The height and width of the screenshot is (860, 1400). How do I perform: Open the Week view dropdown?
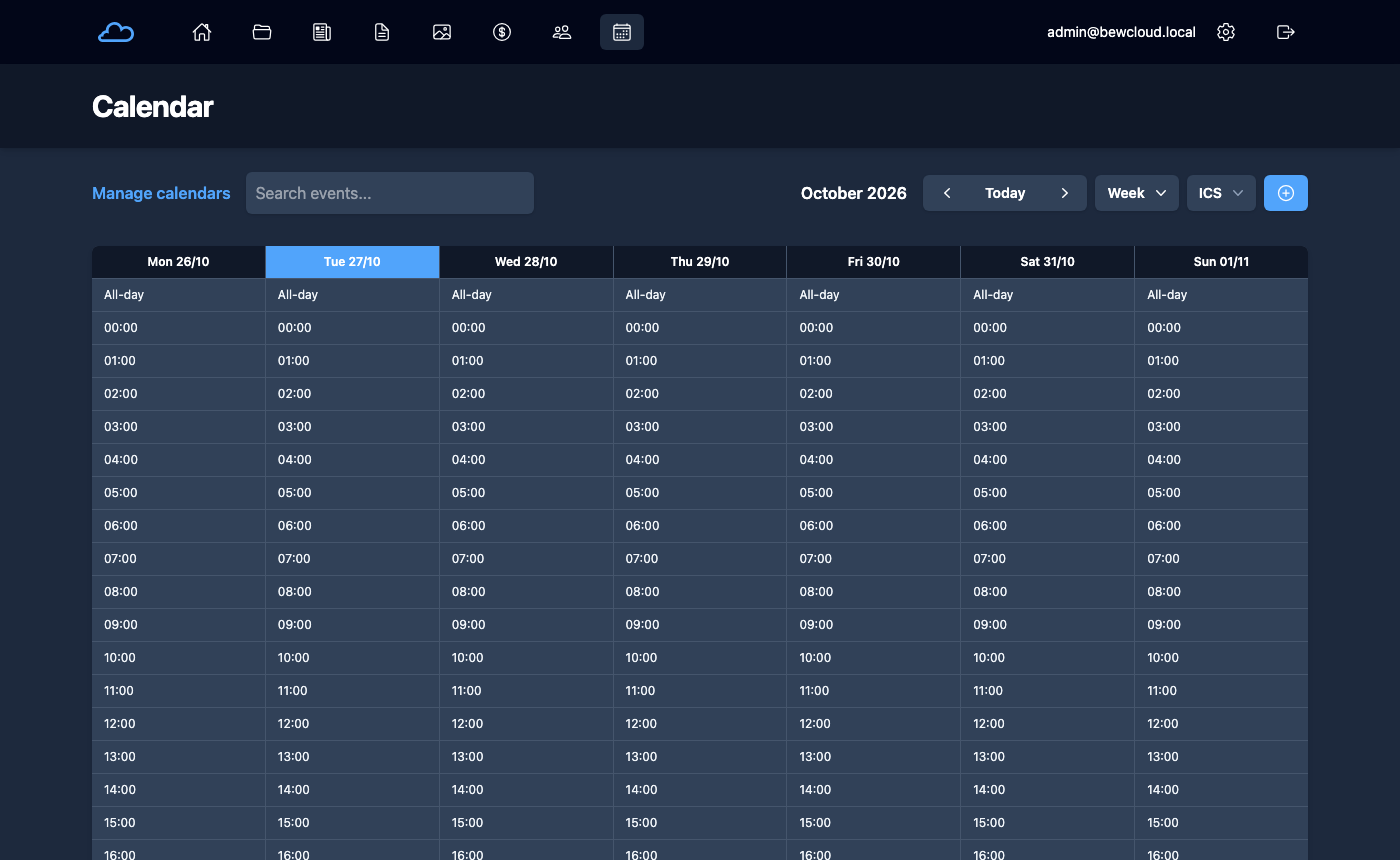click(1137, 193)
